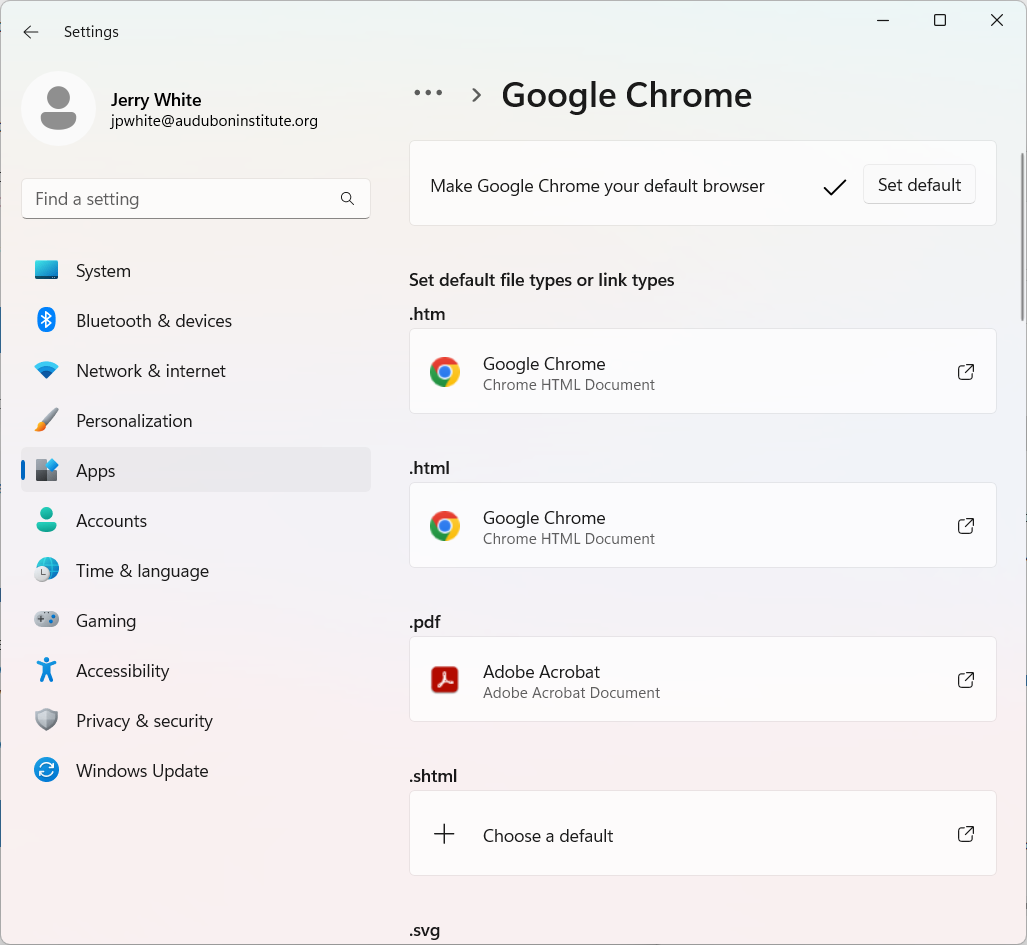Maximize the Settings window
The image size is (1027, 945).
[940, 20]
